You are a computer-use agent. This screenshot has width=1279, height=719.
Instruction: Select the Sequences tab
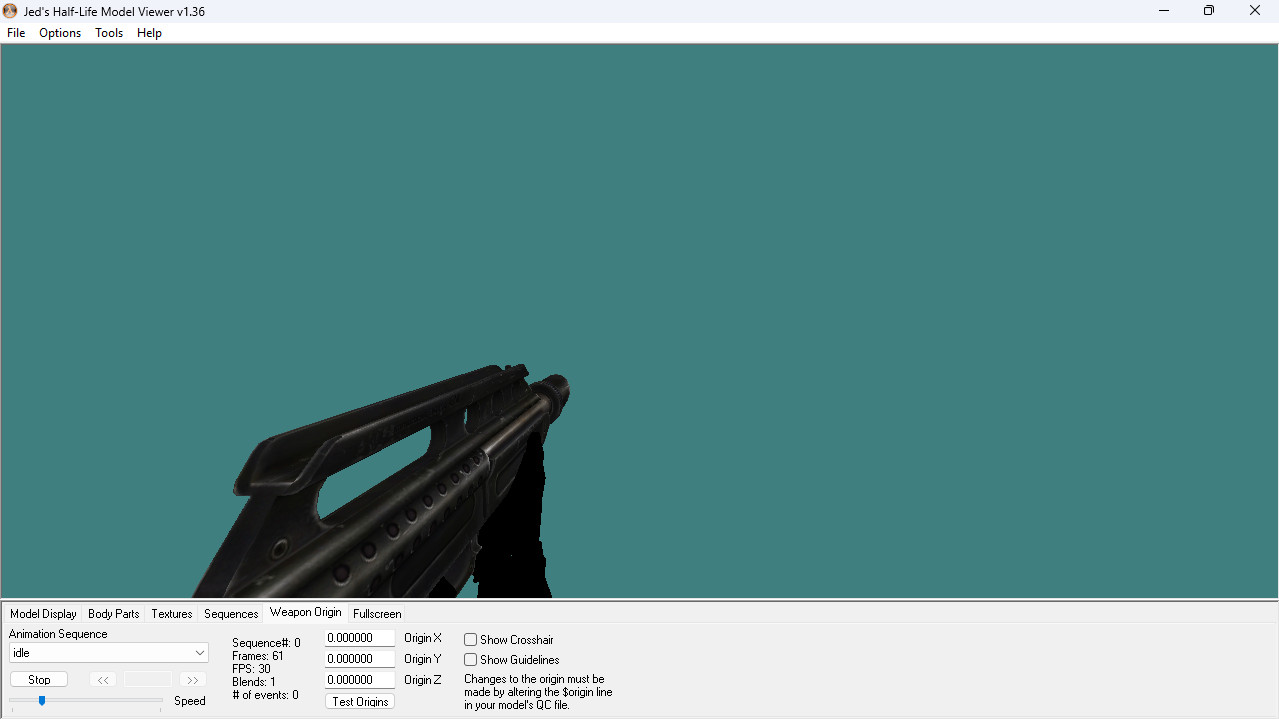(x=231, y=614)
